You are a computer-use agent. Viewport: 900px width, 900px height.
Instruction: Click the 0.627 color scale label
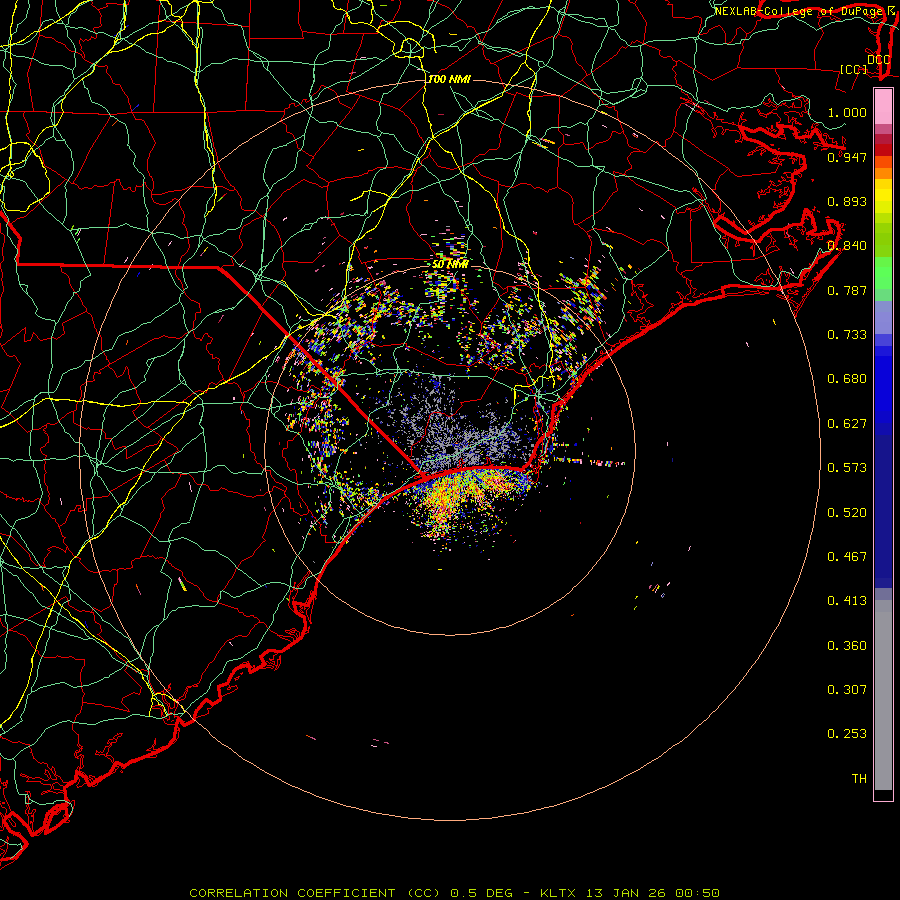click(847, 424)
